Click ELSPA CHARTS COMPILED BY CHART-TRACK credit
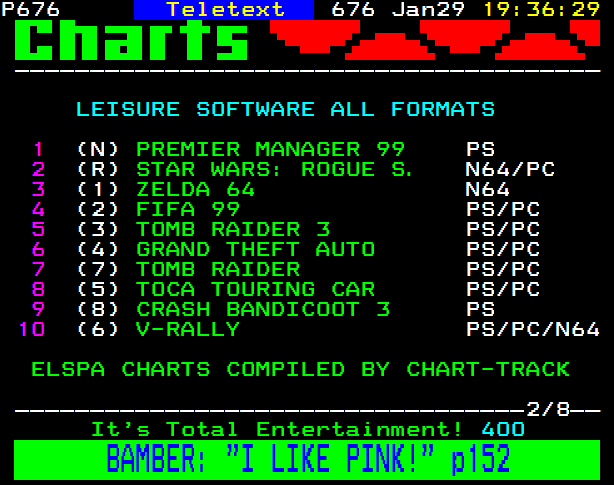Image resolution: width=614 pixels, height=485 pixels. pos(300,370)
